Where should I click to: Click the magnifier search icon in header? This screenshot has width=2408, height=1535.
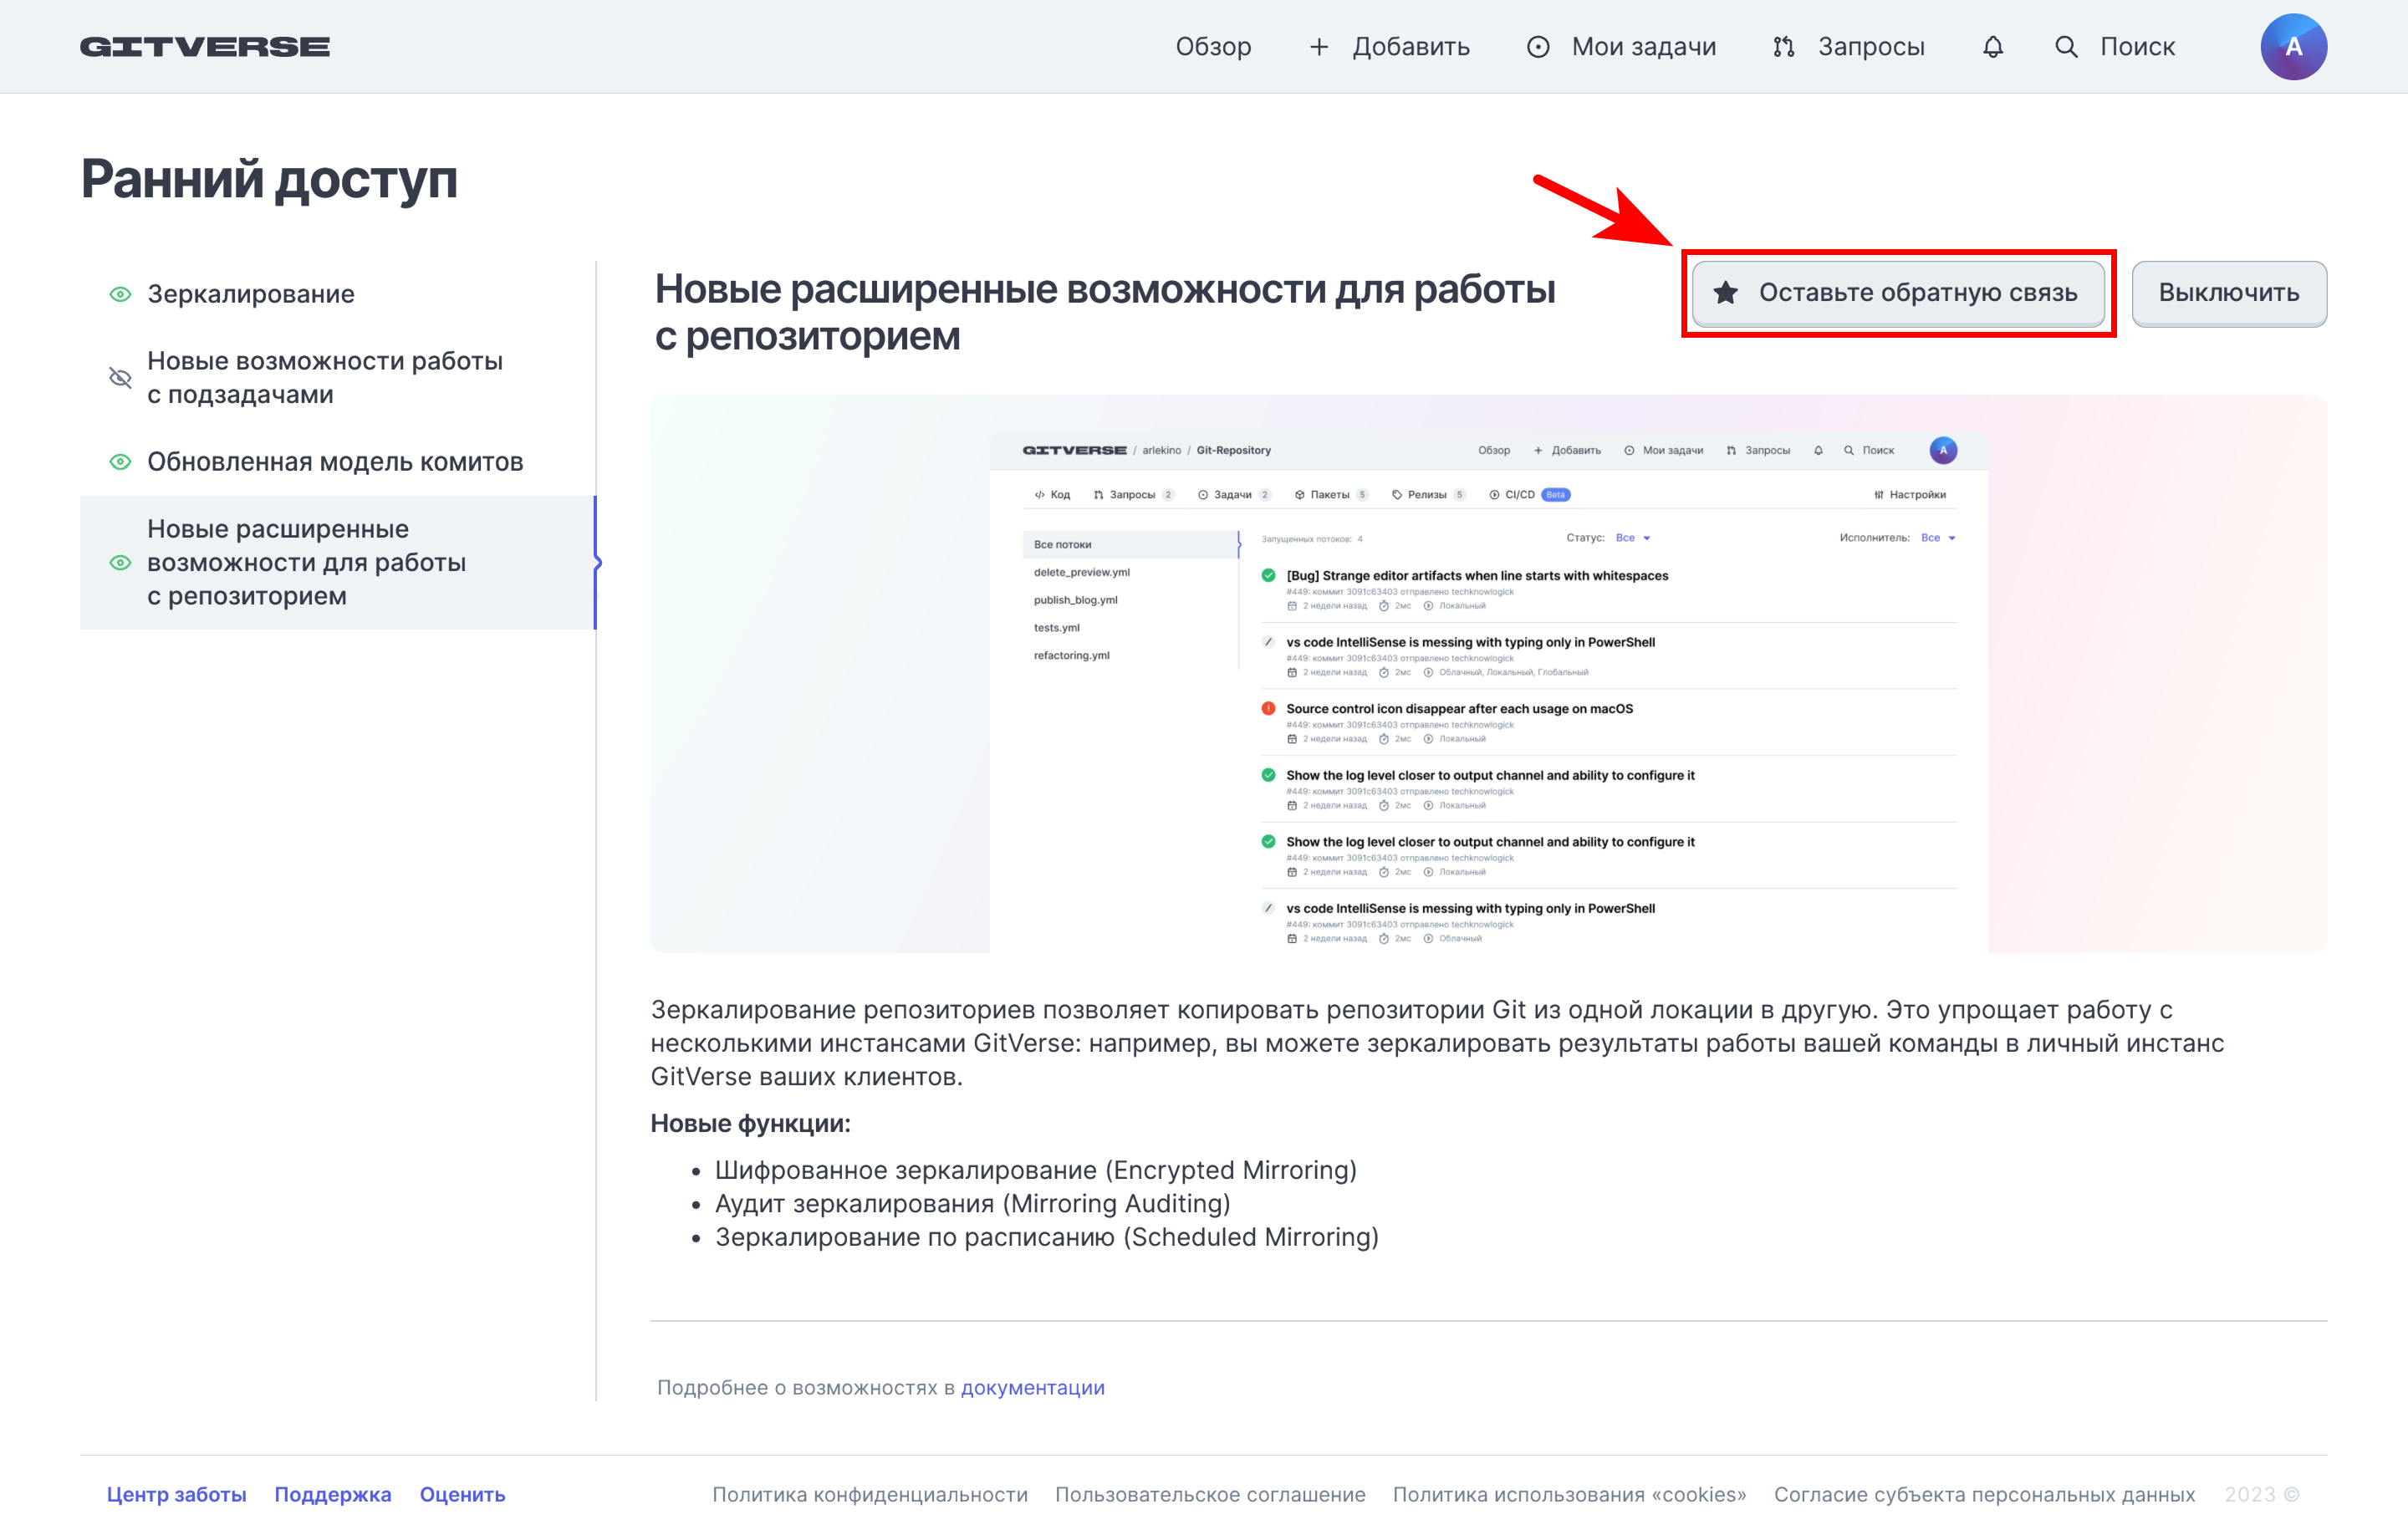click(x=2066, y=47)
